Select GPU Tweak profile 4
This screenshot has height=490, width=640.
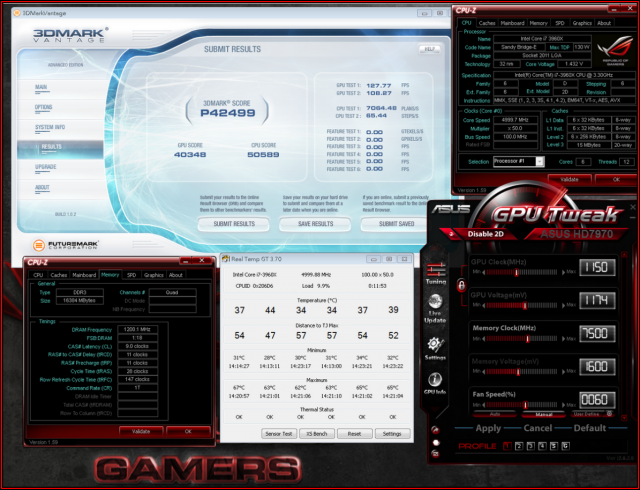click(x=542, y=446)
